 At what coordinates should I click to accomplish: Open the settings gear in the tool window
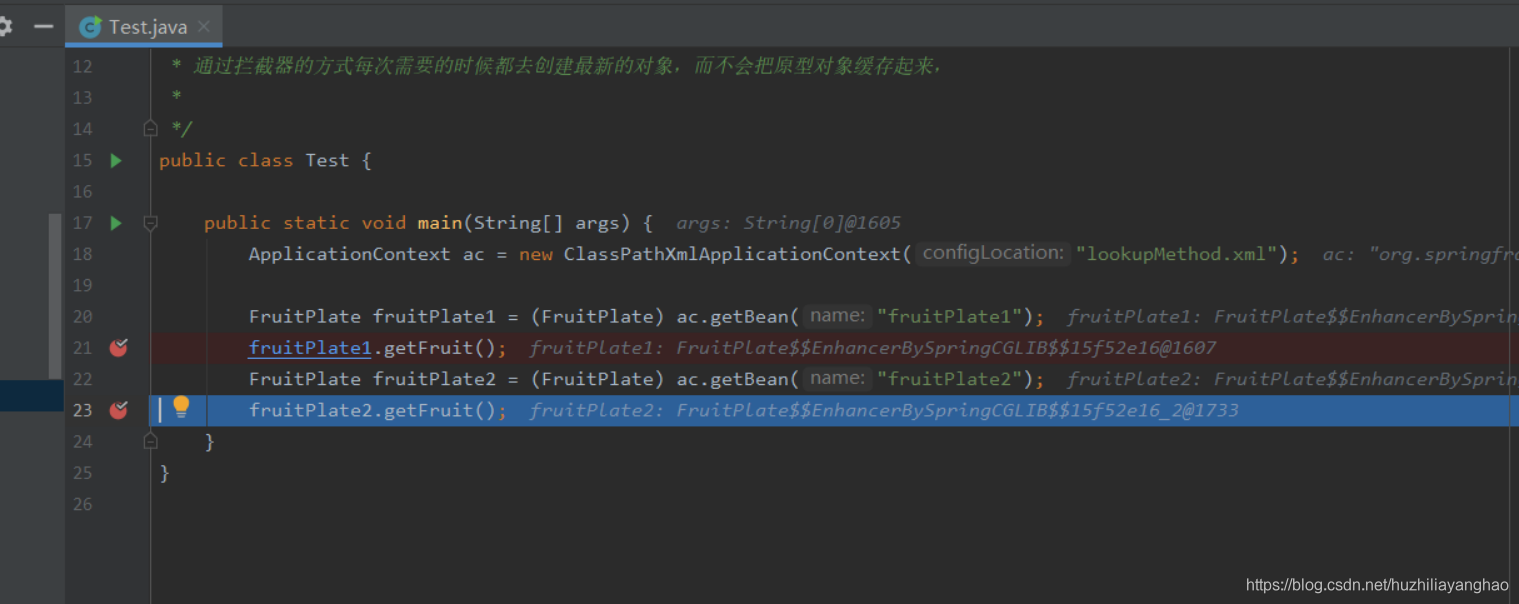coord(5,27)
